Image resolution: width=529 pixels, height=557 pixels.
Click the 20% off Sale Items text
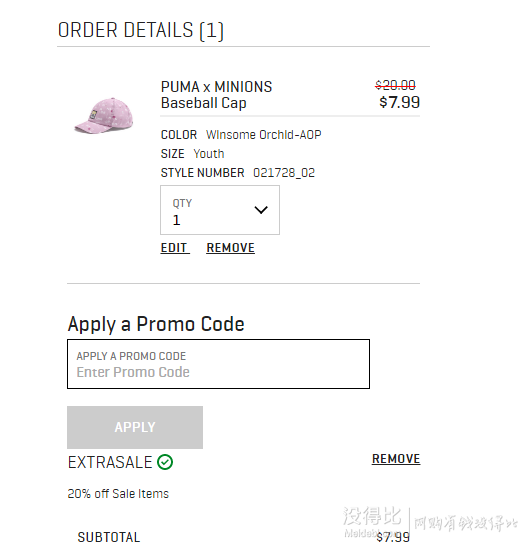click(118, 493)
